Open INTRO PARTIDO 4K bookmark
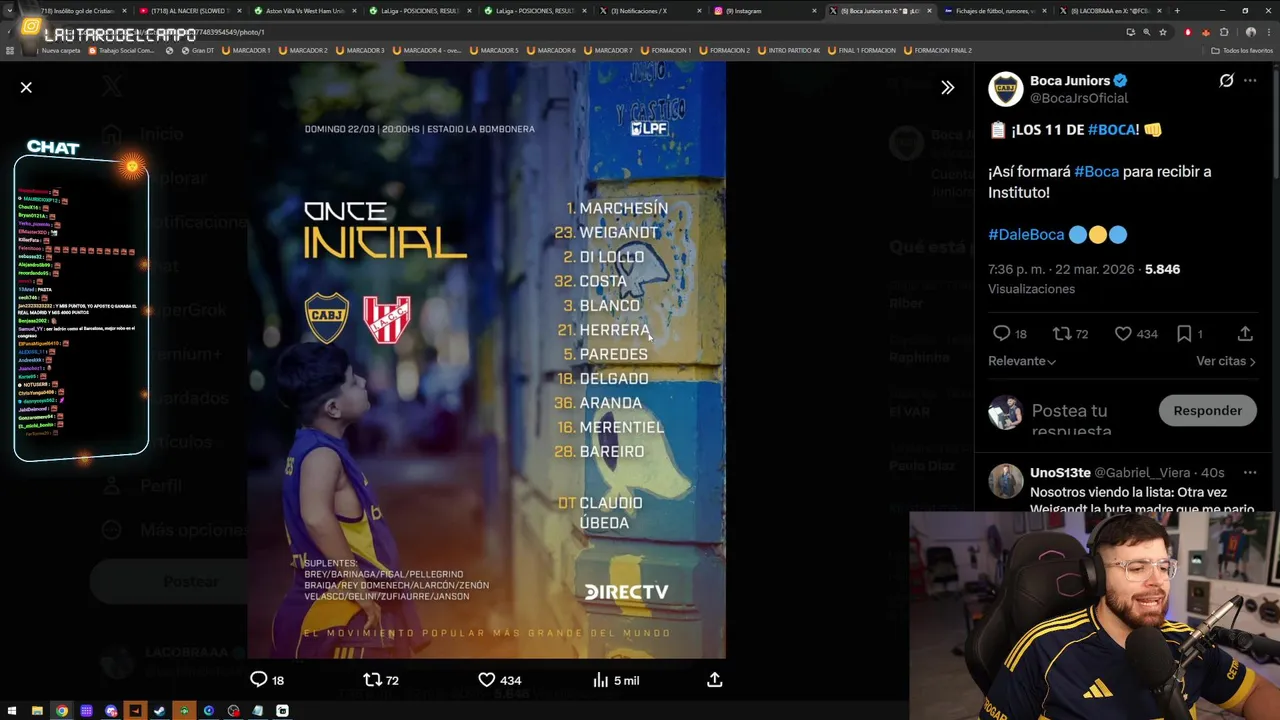 tap(790, 50)
